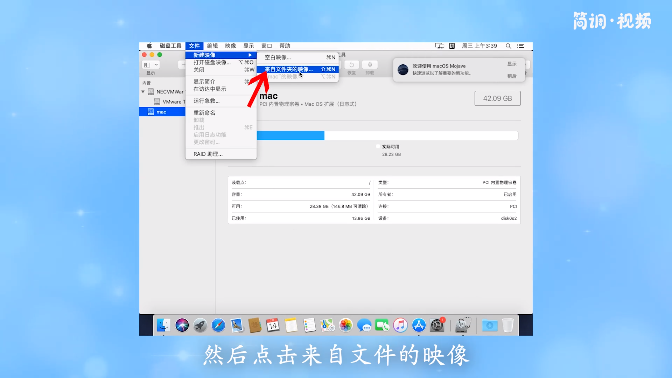Open App Store from the Dock
This screenshot has height=378, width=672.
click(419, 325)
